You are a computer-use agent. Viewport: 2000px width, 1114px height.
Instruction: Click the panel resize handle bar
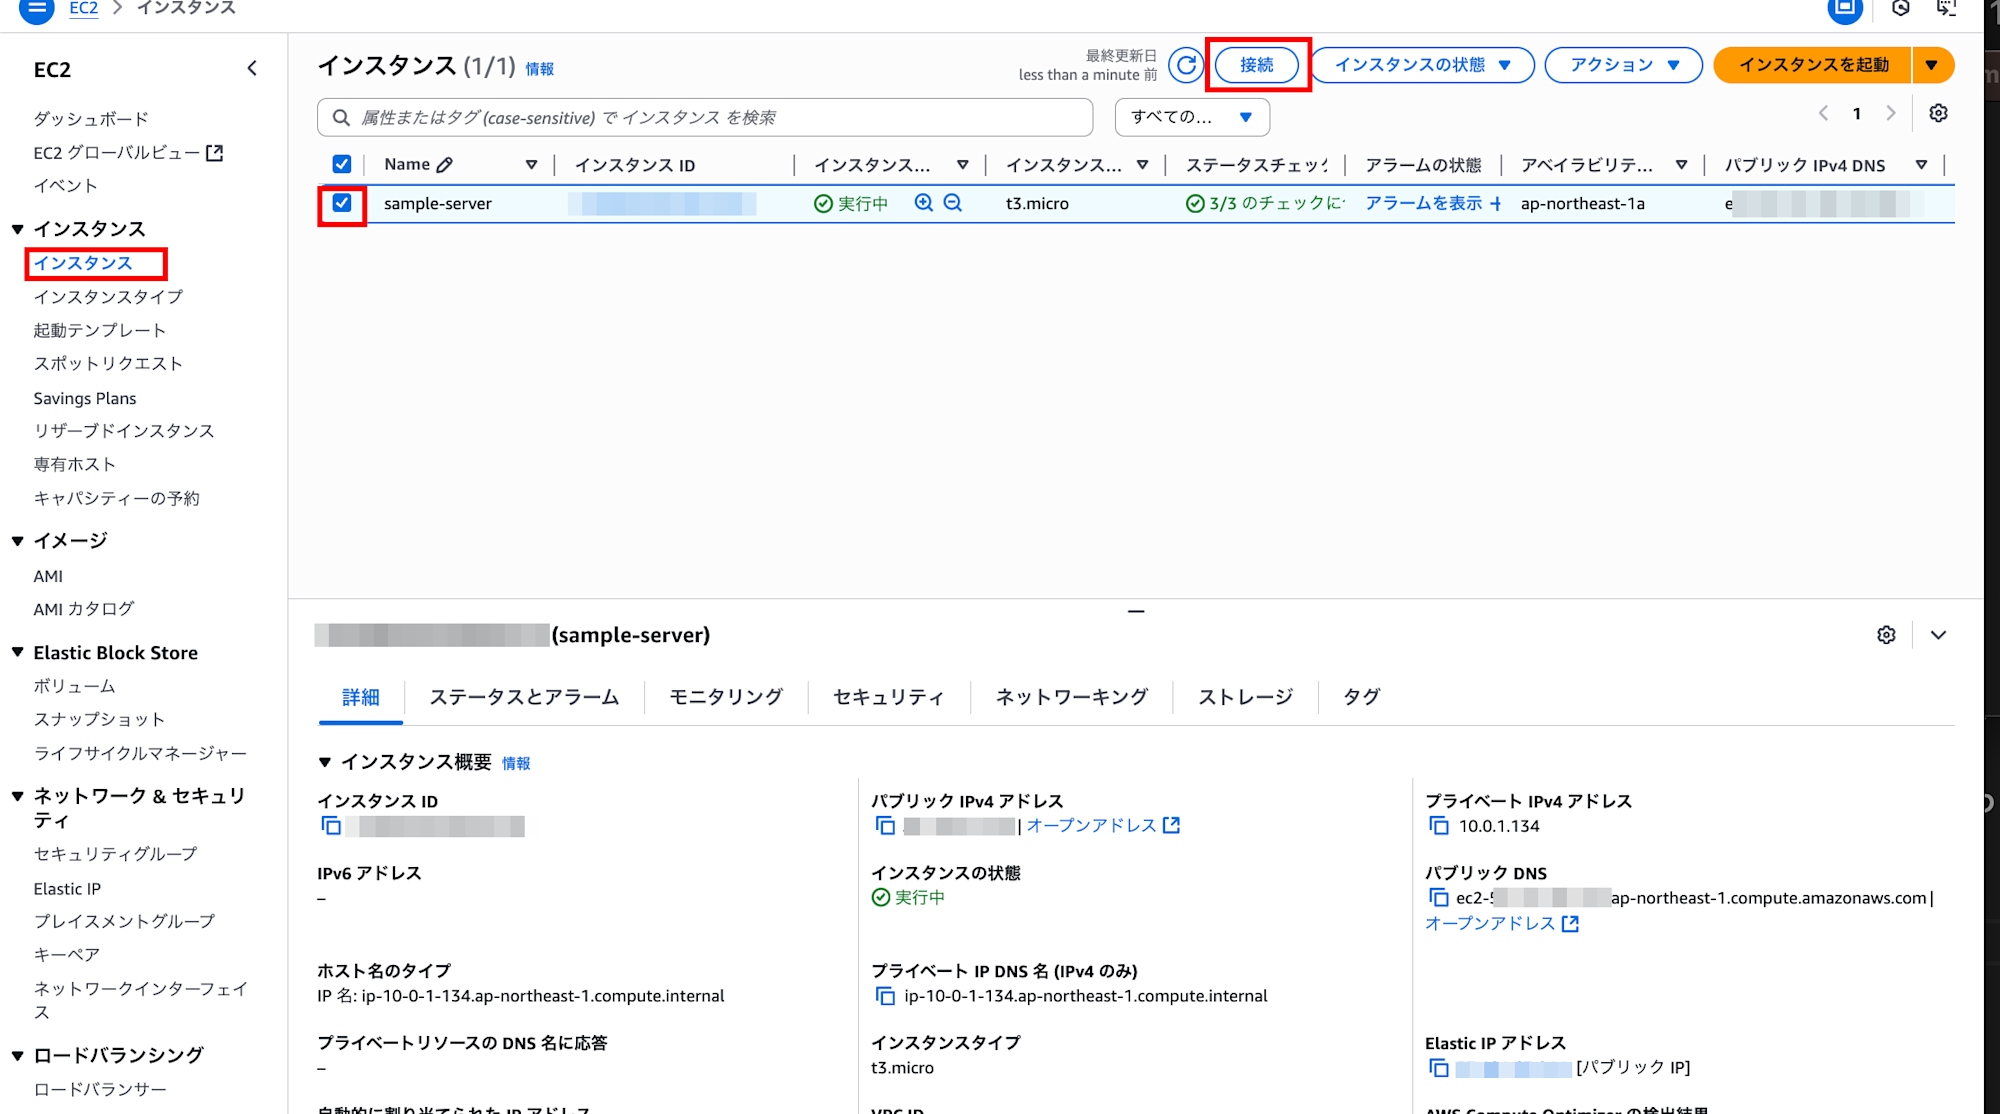click(1136, 611)
